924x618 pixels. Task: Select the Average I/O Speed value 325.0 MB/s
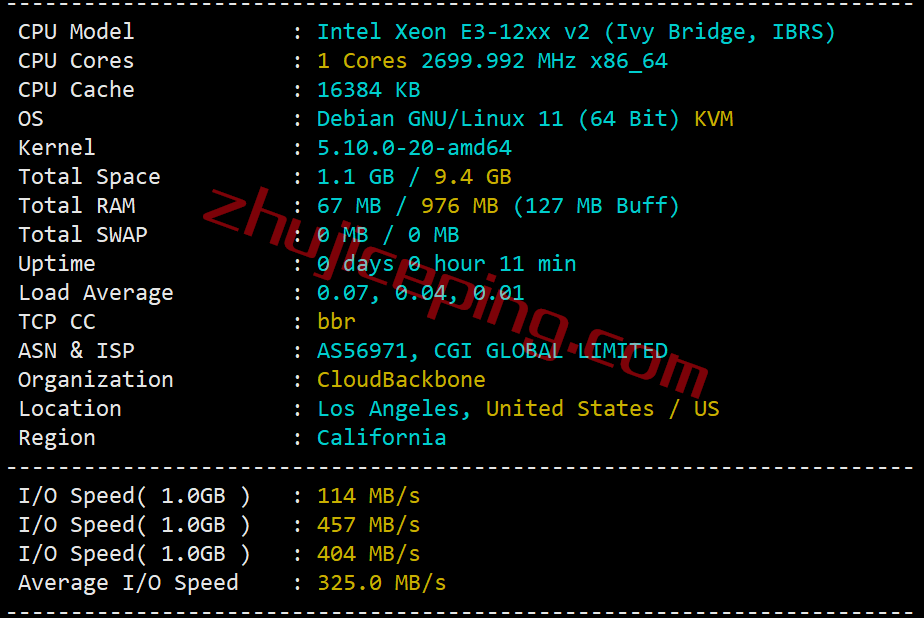(x=381, y=582)
